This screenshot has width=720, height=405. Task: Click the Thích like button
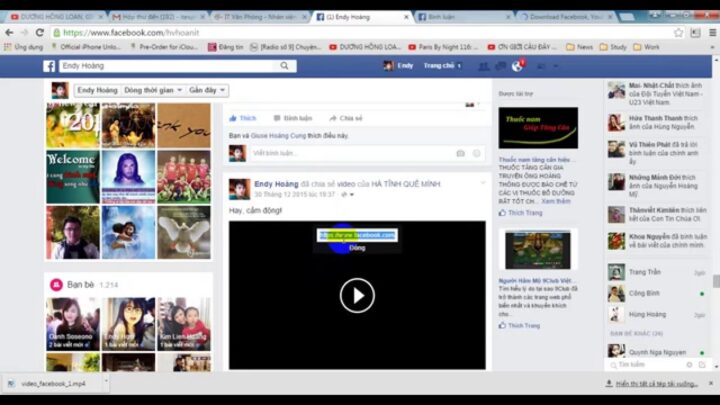click(x=242, y=118)
